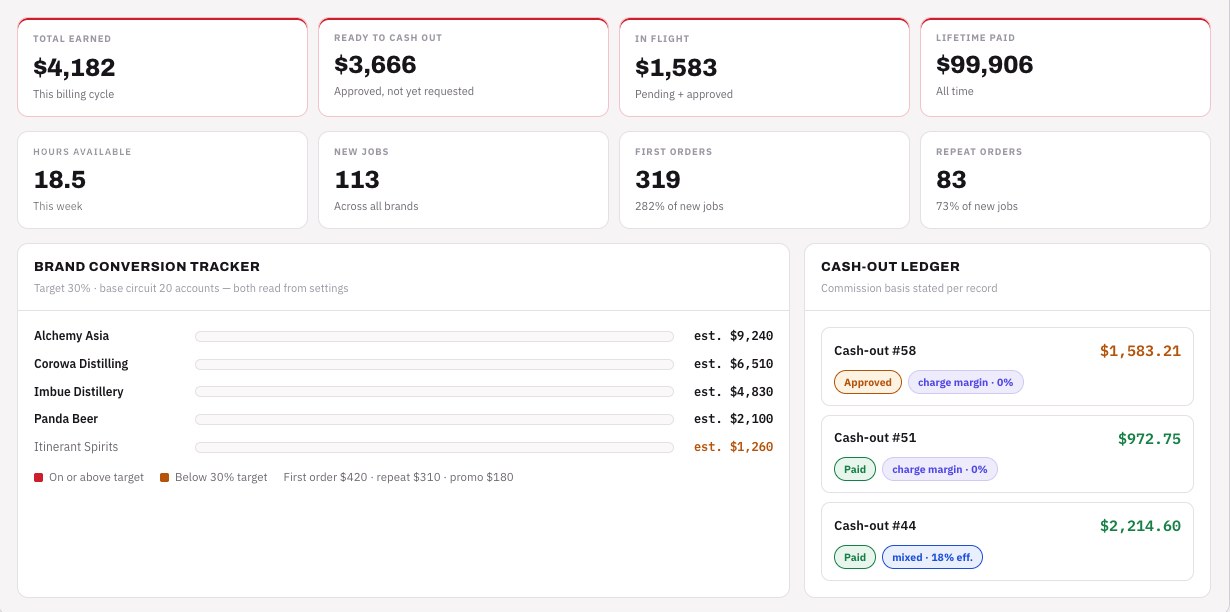1230x612 pixels.
Task: Click the mixed · 18% eff. tag
Action: (x=932, y=557)
